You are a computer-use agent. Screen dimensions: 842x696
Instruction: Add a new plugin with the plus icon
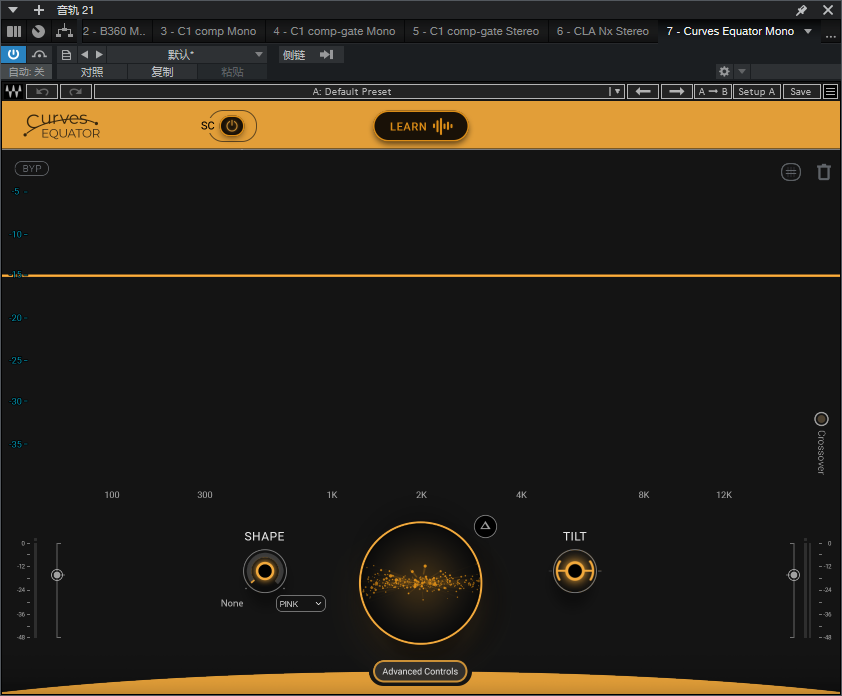(39, 10)
